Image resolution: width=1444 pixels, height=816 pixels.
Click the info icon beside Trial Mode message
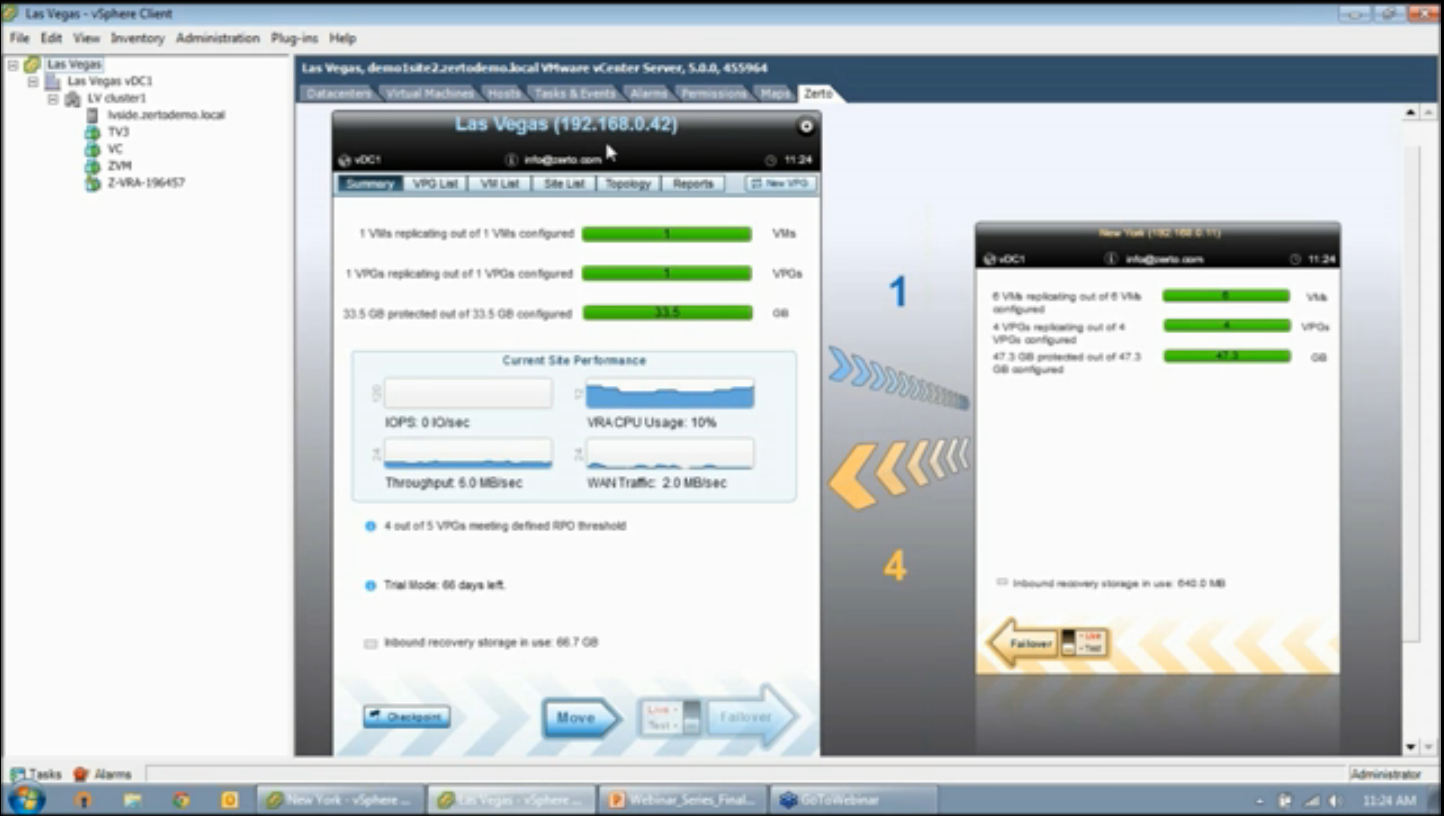[x=370, y=585]
